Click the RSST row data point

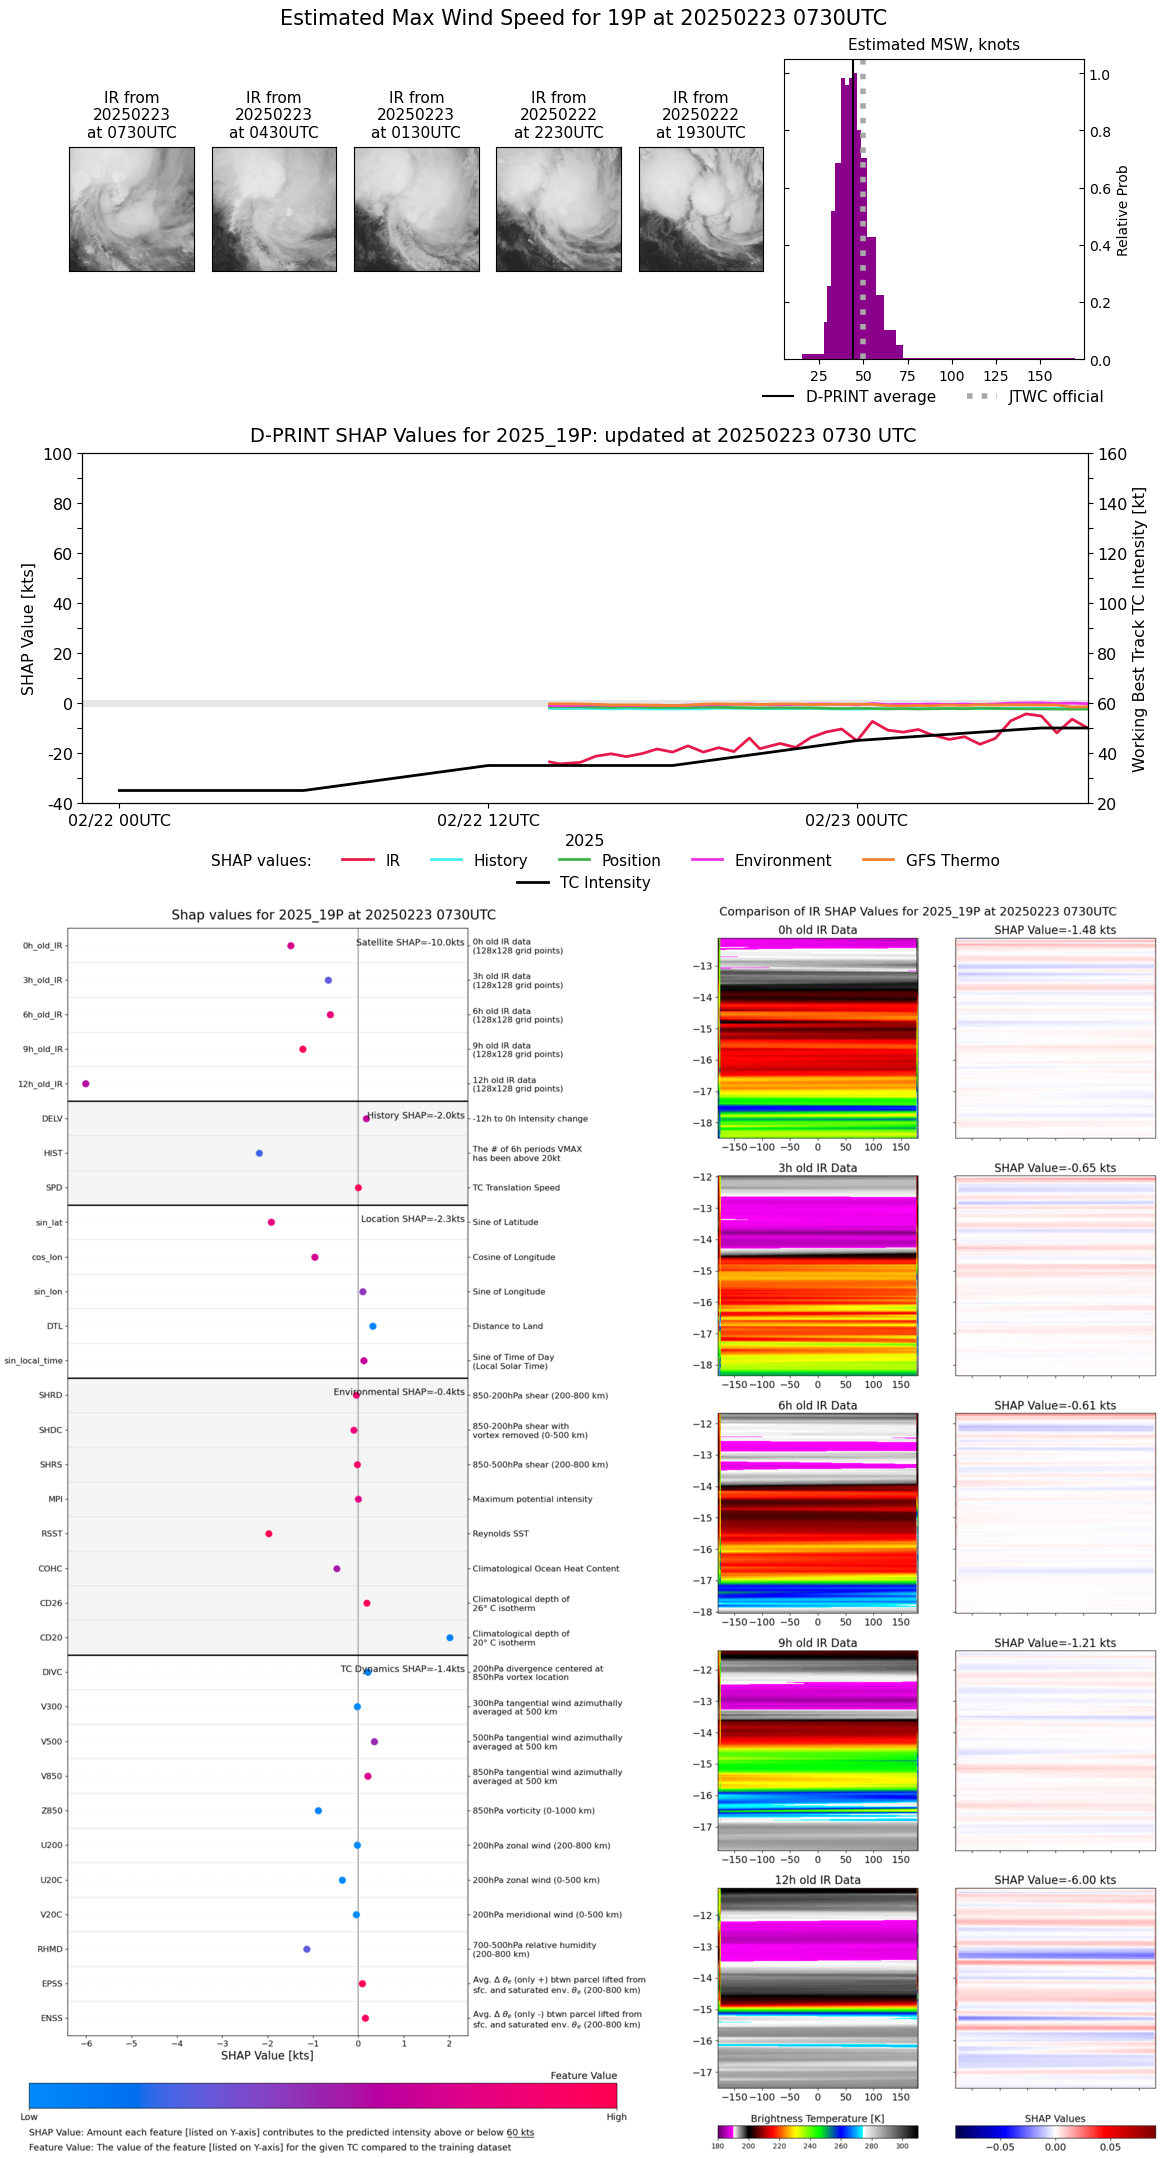(x=268, y=1534)
